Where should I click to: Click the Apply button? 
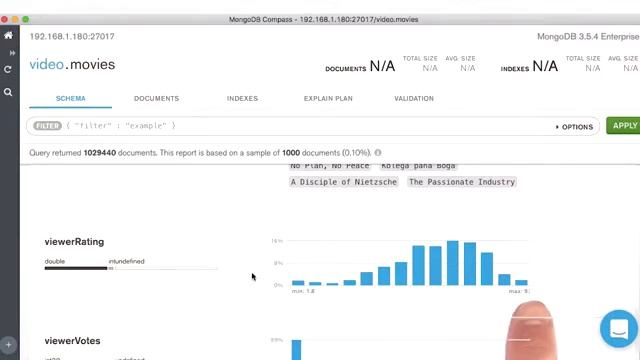[624, 126]
